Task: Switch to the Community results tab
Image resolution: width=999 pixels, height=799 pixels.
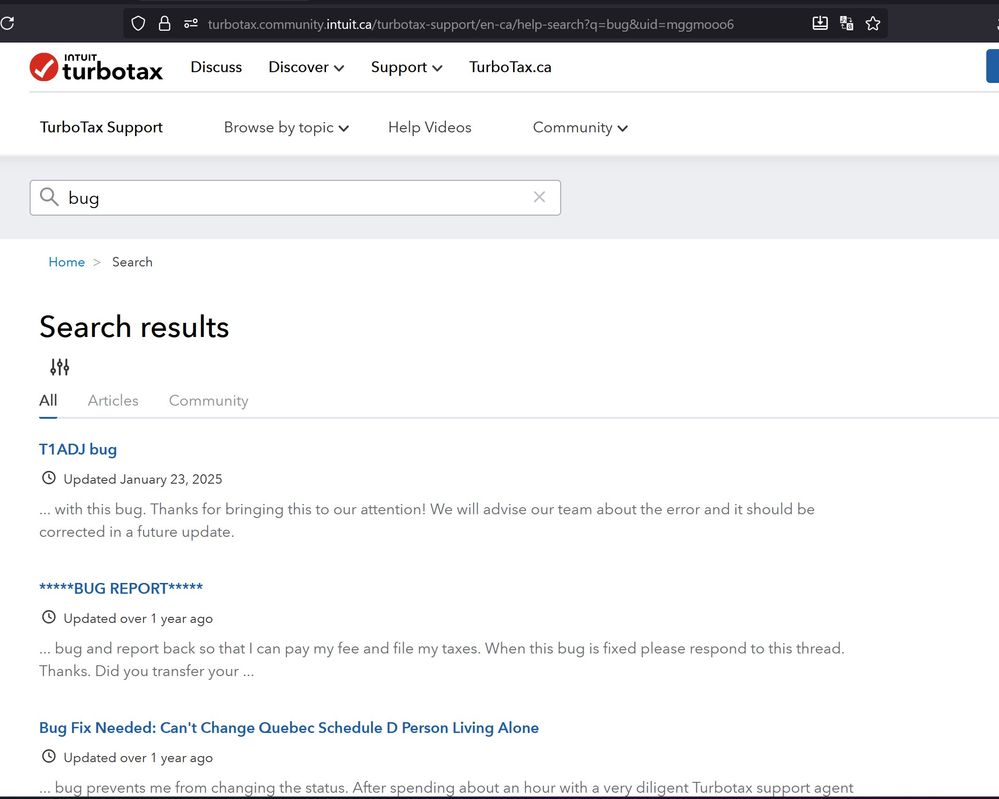Action: click(208, 400)
